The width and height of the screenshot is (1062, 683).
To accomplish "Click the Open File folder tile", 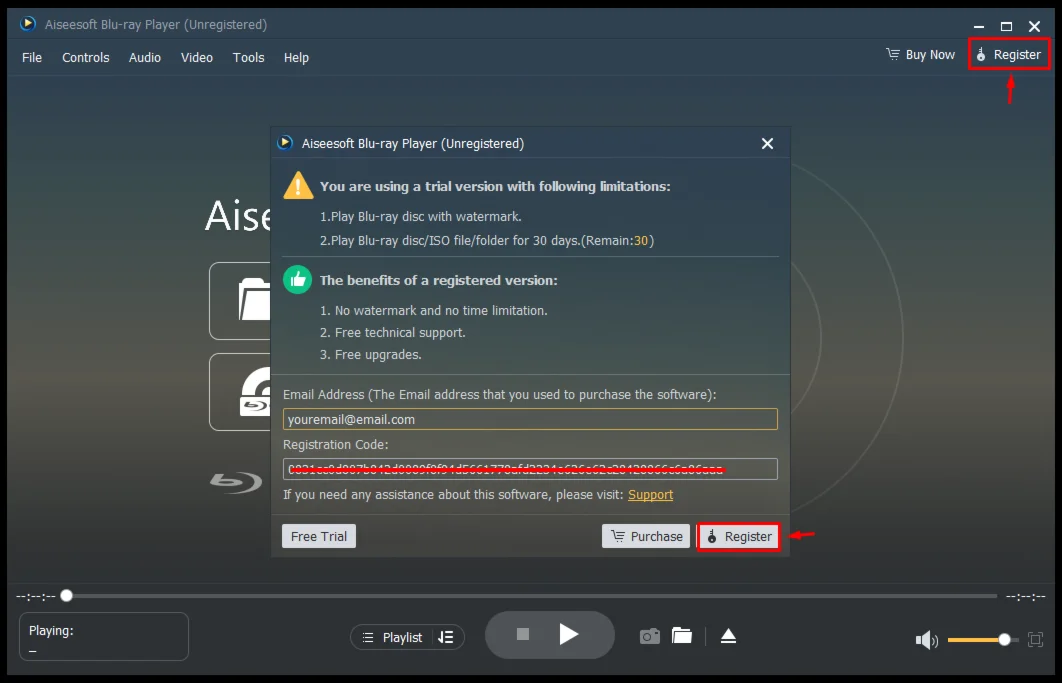I will 240,301.
